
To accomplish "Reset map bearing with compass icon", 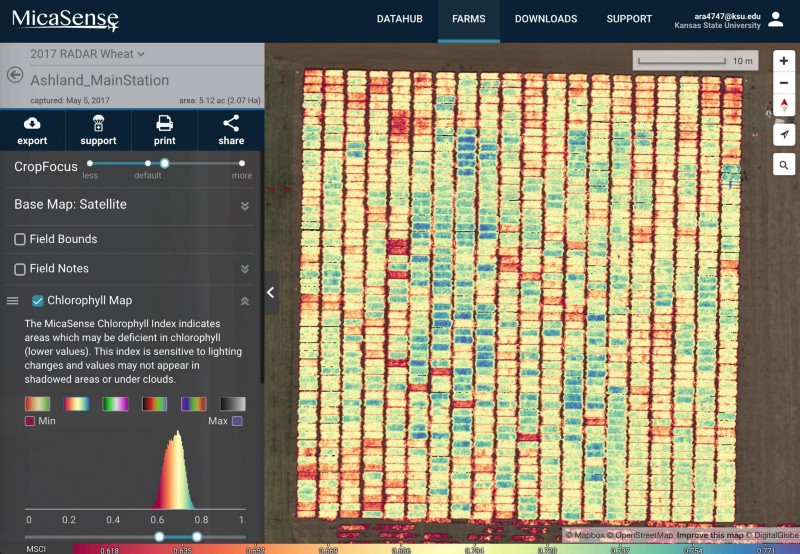I will click(x=783, y=106).
